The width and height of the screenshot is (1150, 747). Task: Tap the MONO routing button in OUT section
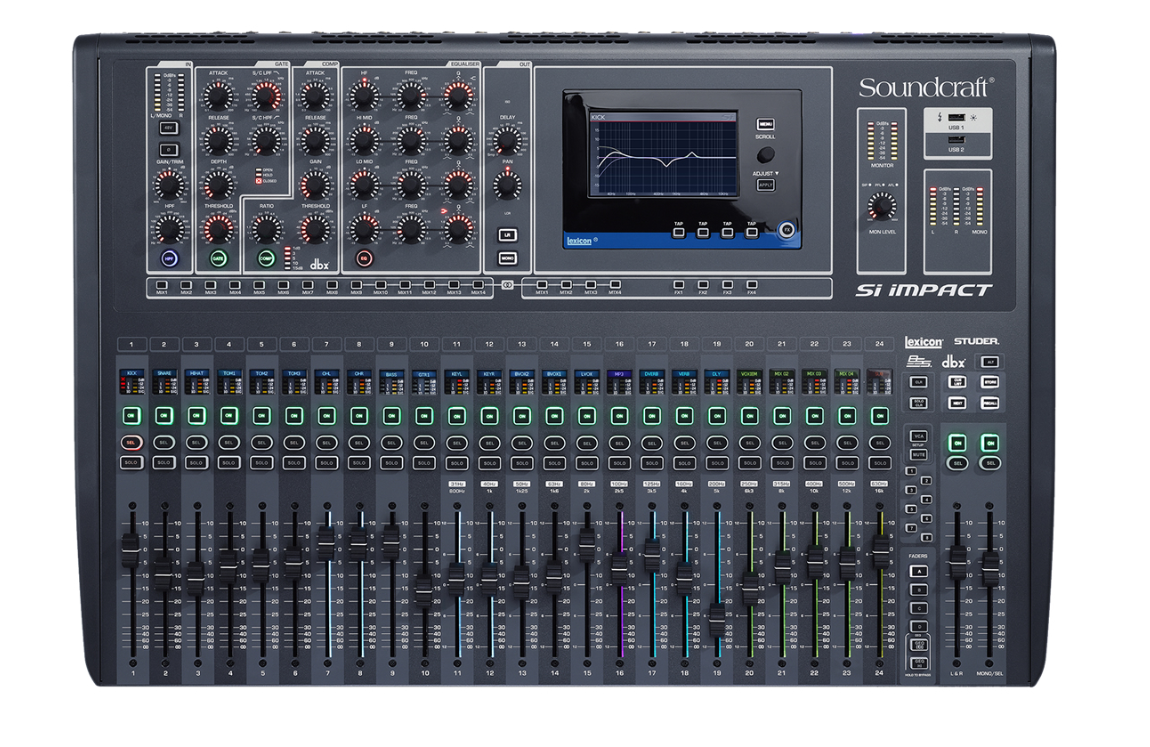click(x=507, y=258)
